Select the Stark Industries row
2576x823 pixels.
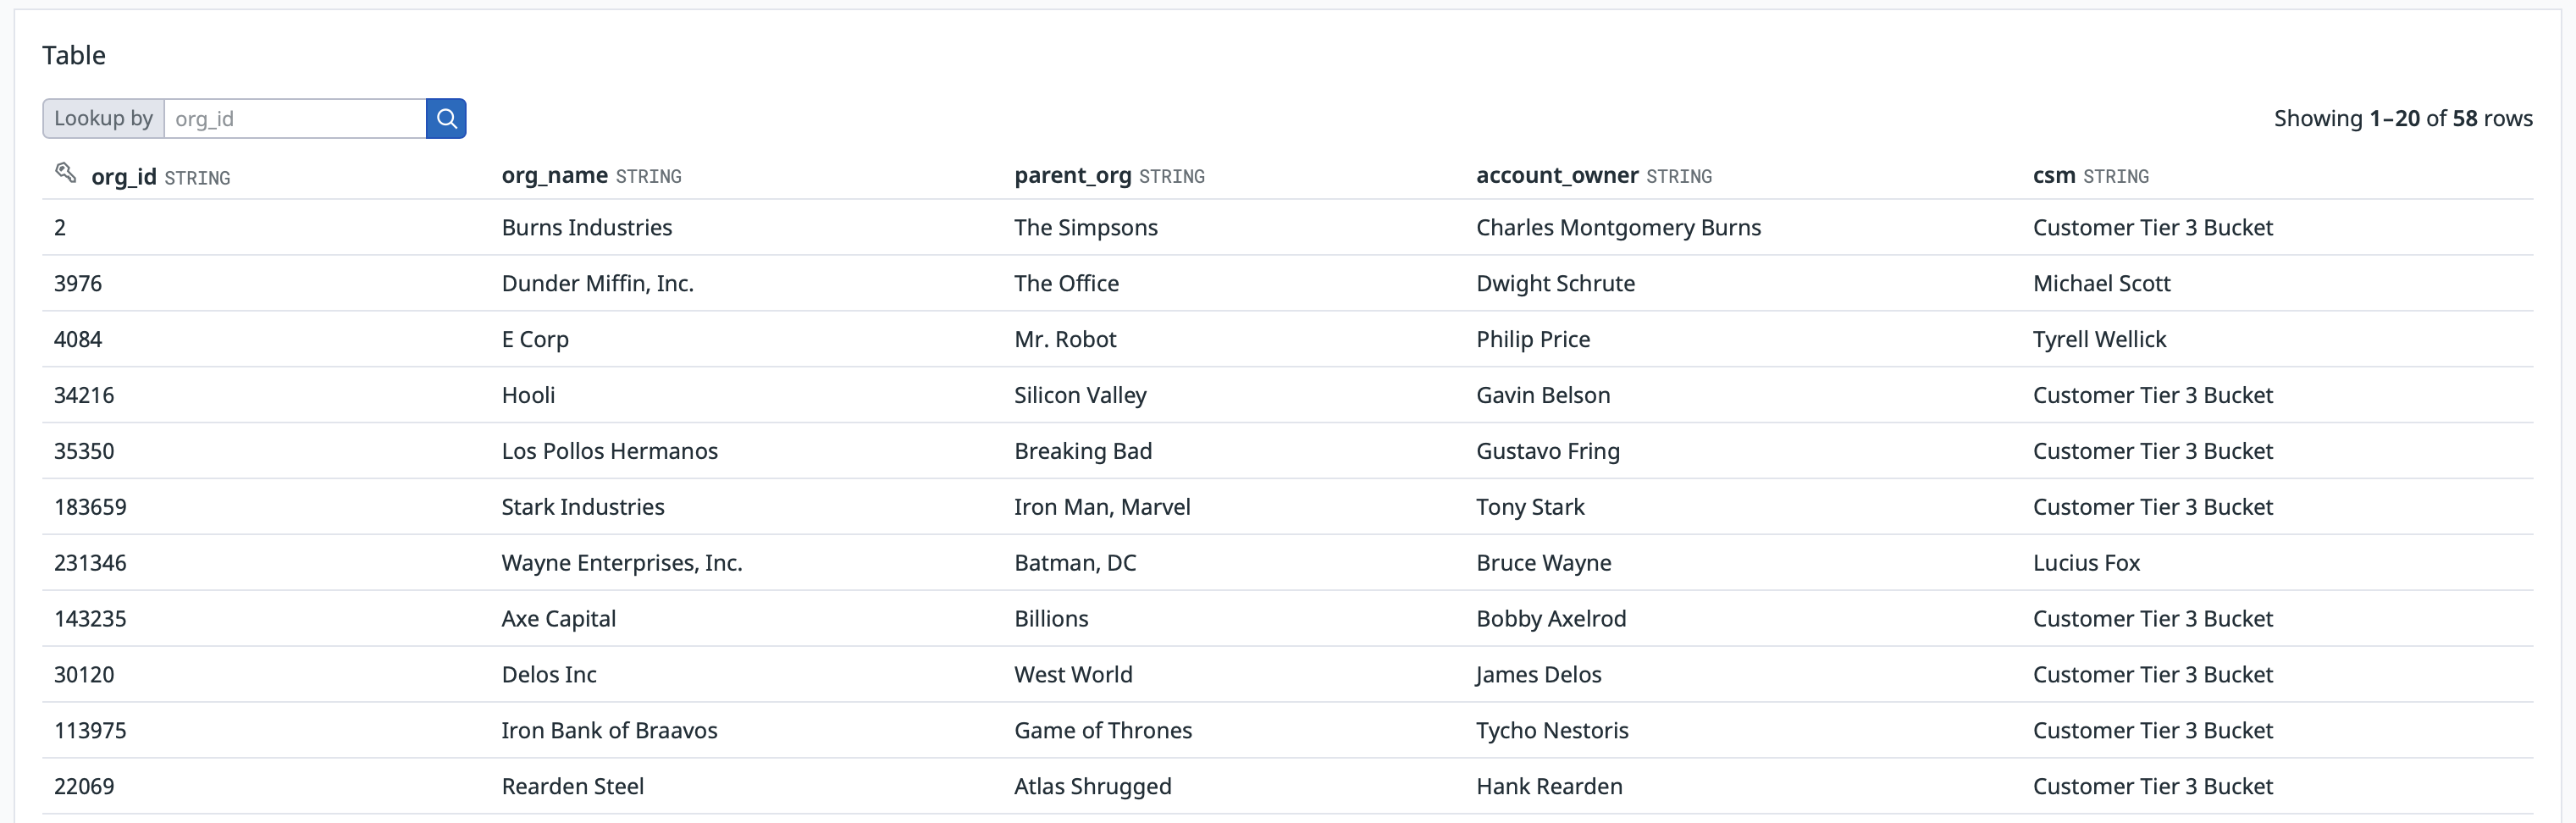coord(582,506)
